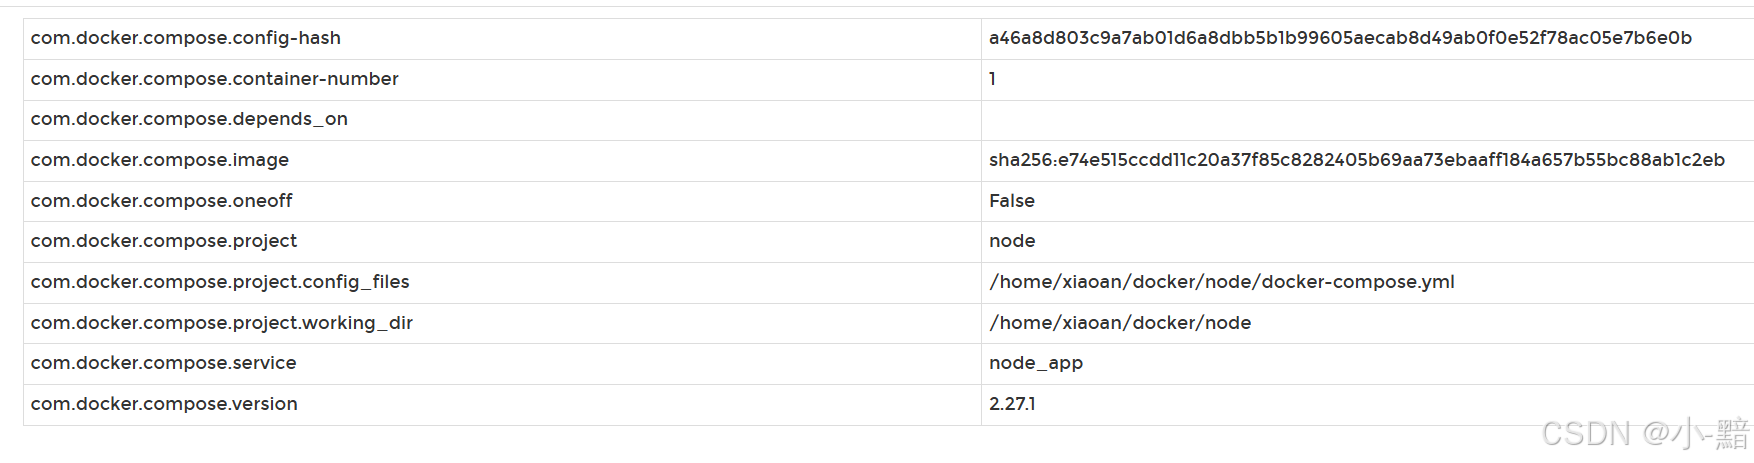Image resolution: width=1754 pixels, height=463 pixels.
Task: Click the com.docker.compose.project.working_dir label
Action: [222, 323]
